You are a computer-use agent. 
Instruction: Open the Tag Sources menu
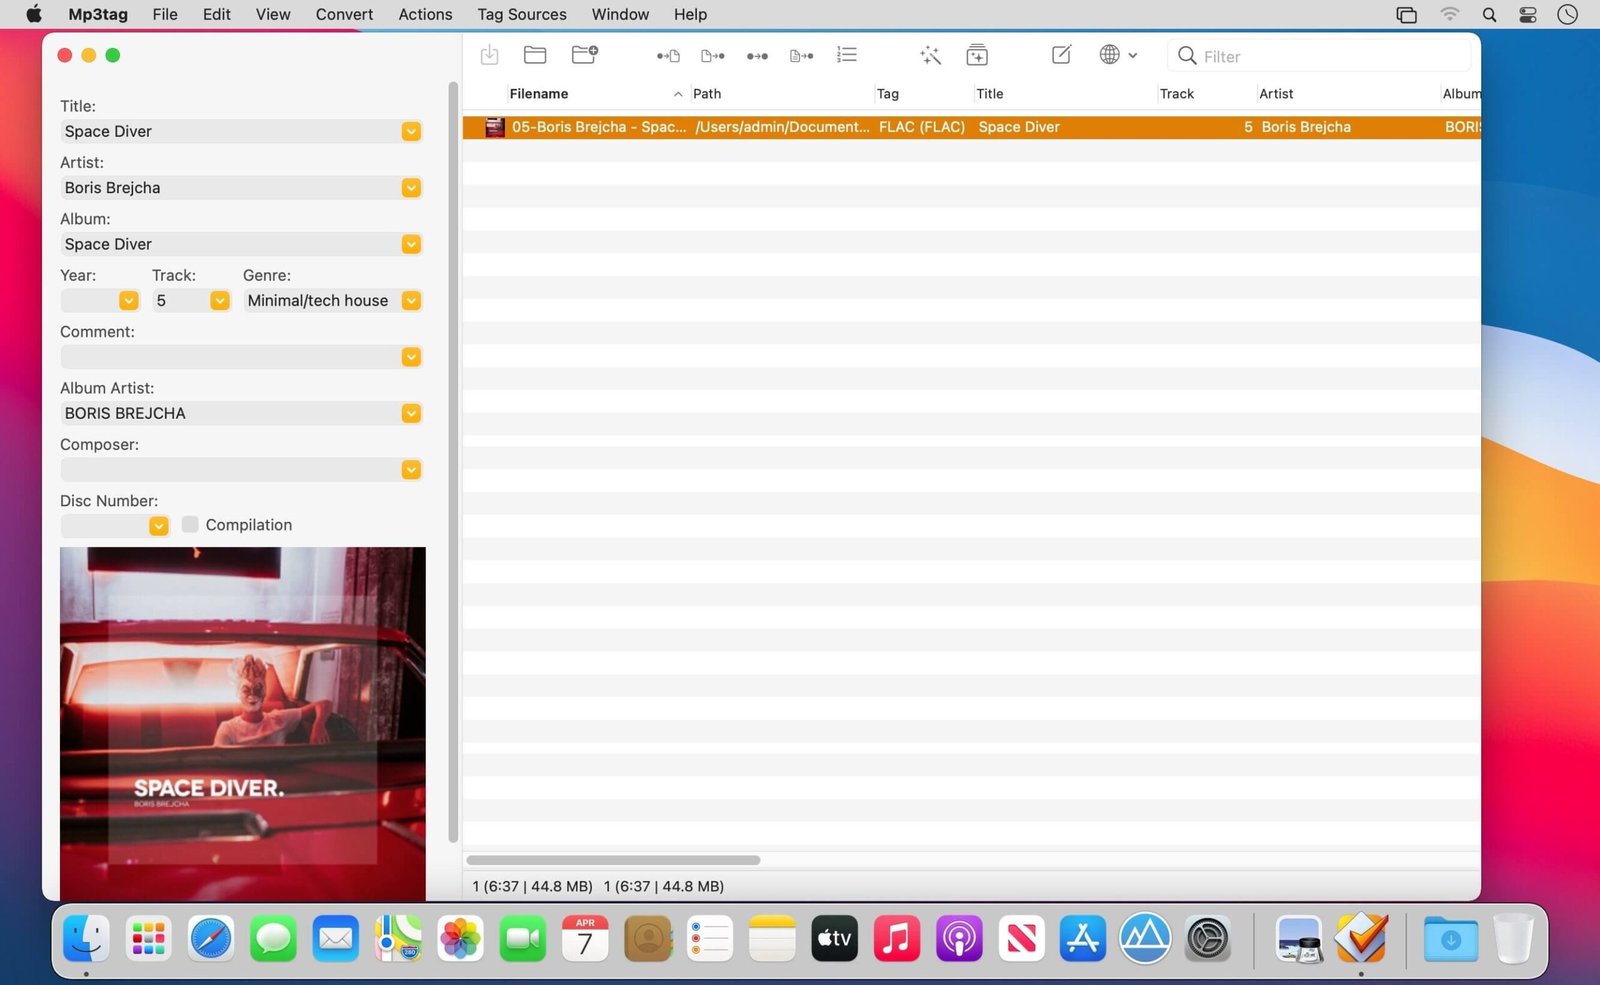[521, 14]
